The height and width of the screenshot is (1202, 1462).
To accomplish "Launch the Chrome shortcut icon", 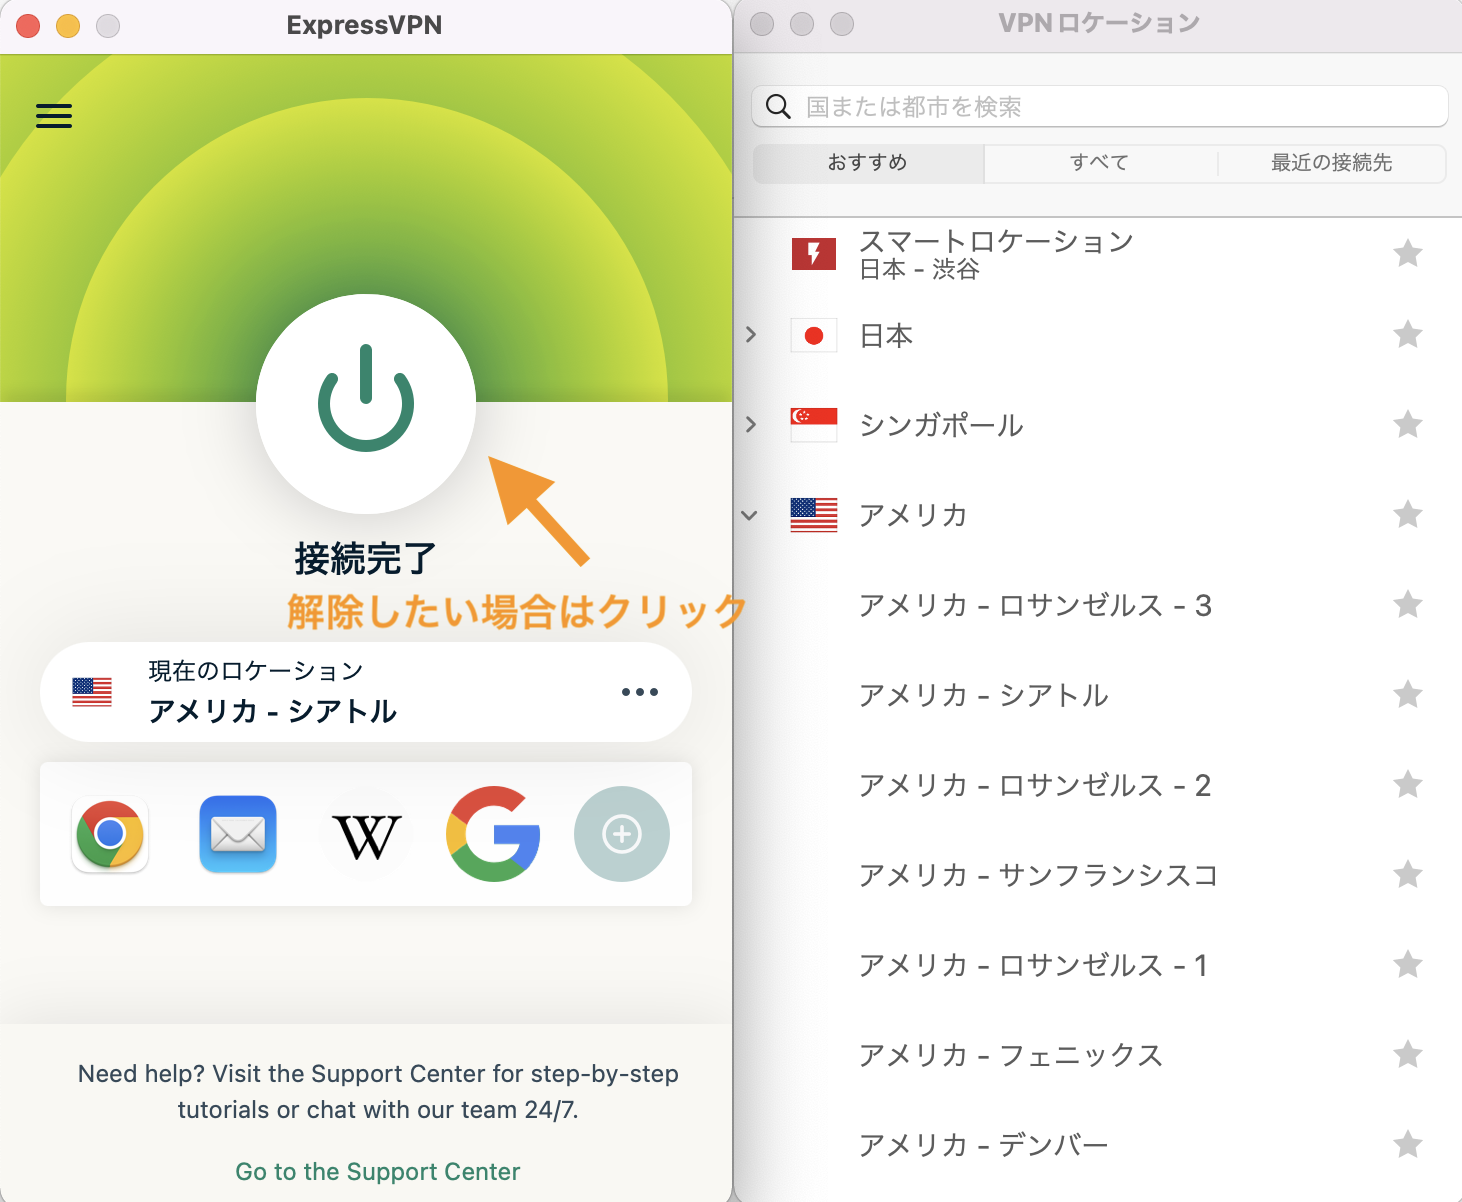I will coord(111,834).
